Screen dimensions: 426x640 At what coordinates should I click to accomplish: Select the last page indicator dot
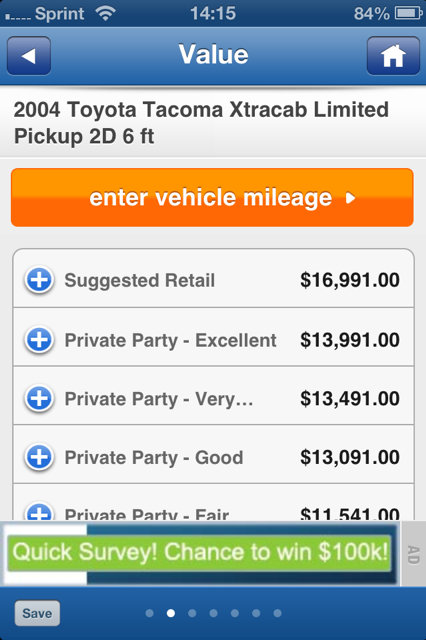pyautogui.click(x=277, y=613)
